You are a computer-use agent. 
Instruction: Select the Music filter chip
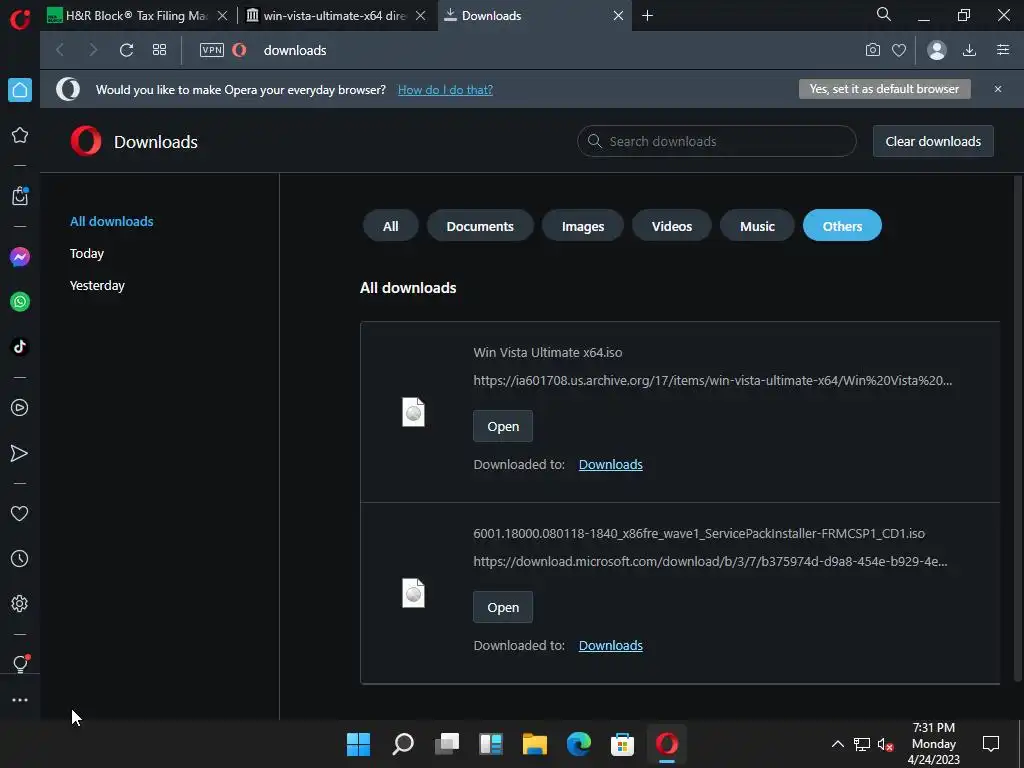coord(757,226)
